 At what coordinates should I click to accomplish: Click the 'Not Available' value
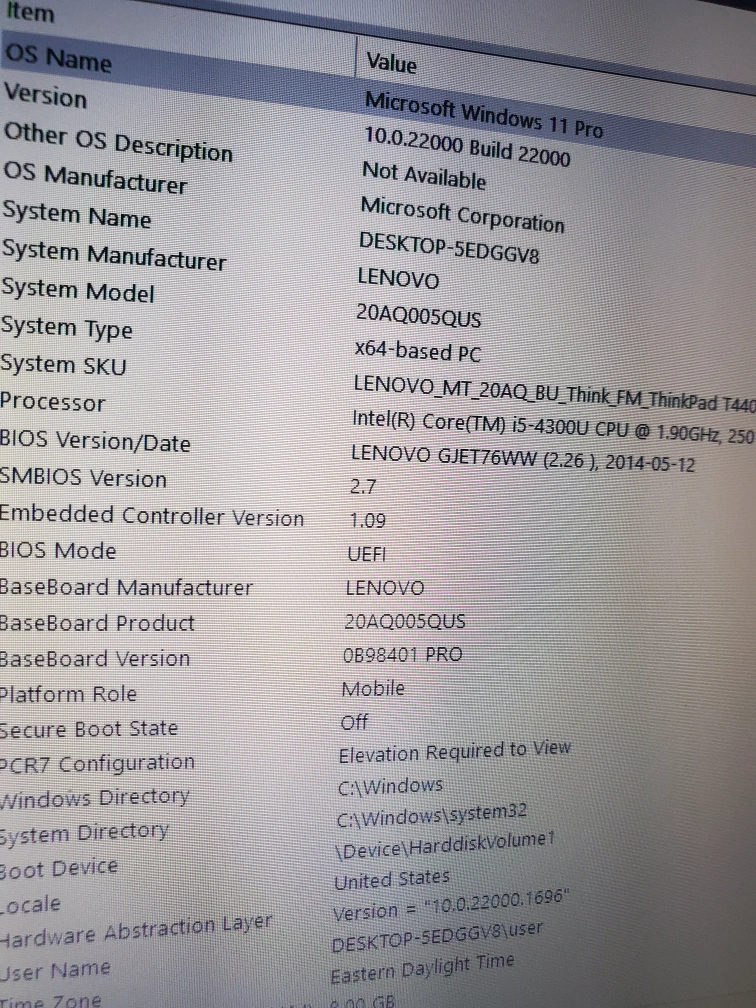[x=424, y=175]
